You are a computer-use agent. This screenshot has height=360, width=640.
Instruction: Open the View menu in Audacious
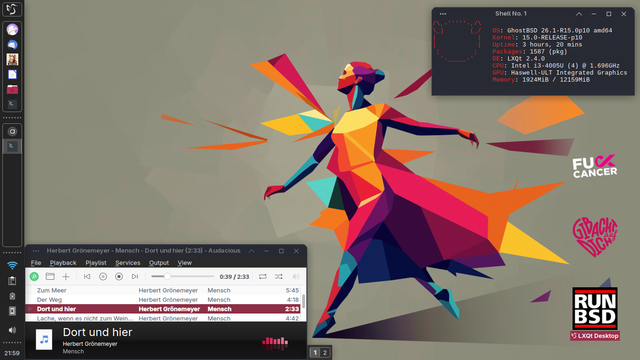[x=184, y=262]
